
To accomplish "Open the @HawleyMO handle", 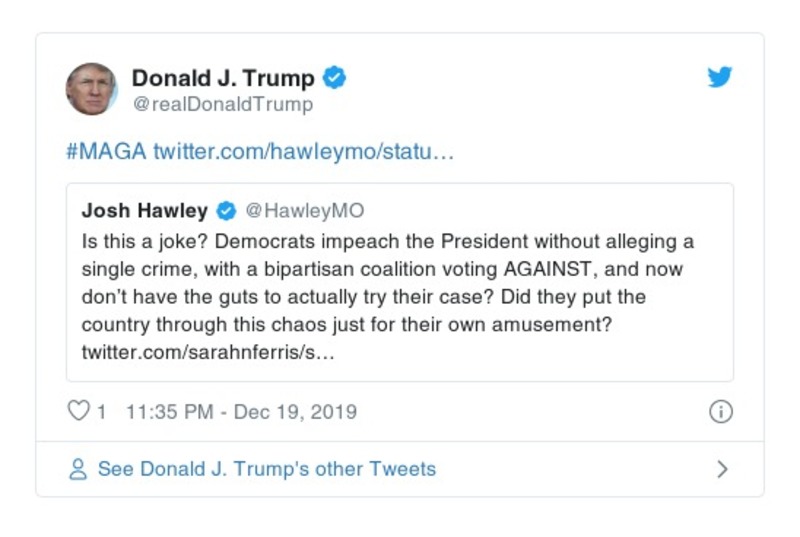I will (305, 211).
